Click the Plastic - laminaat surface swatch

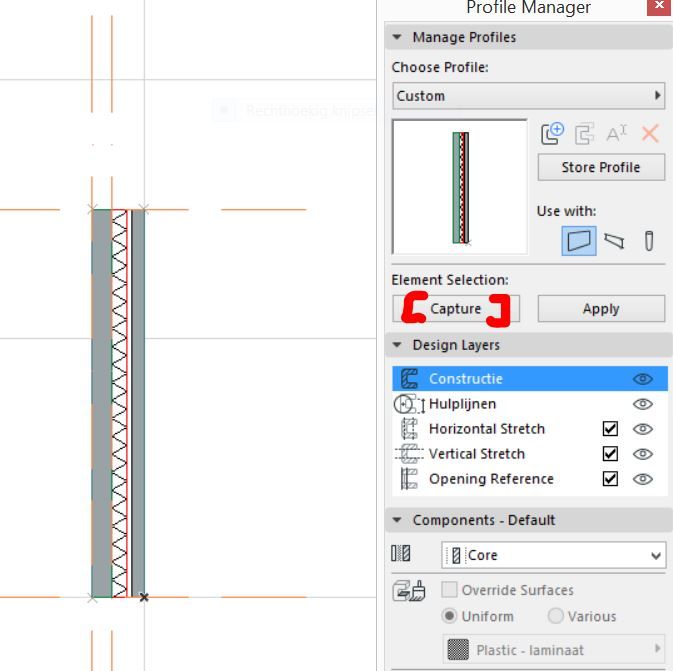click(458, 650)
